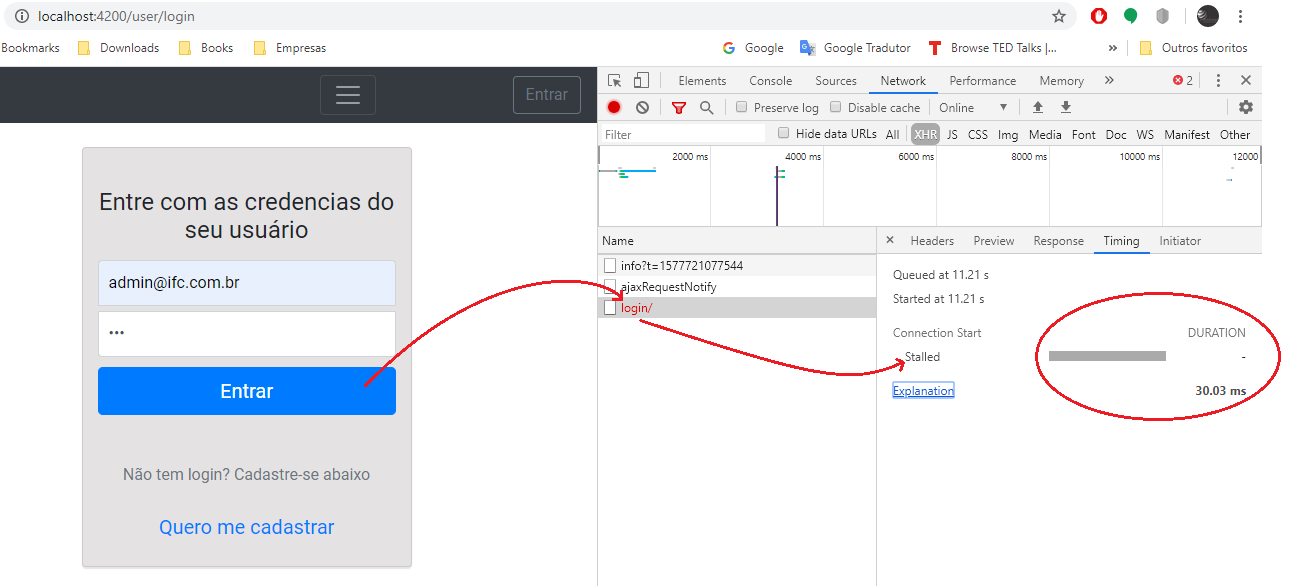Open the Google Tradutor bookmark
Image resolution: width=1292 pixels, height=588 pixels.
(x=855, y=47)
